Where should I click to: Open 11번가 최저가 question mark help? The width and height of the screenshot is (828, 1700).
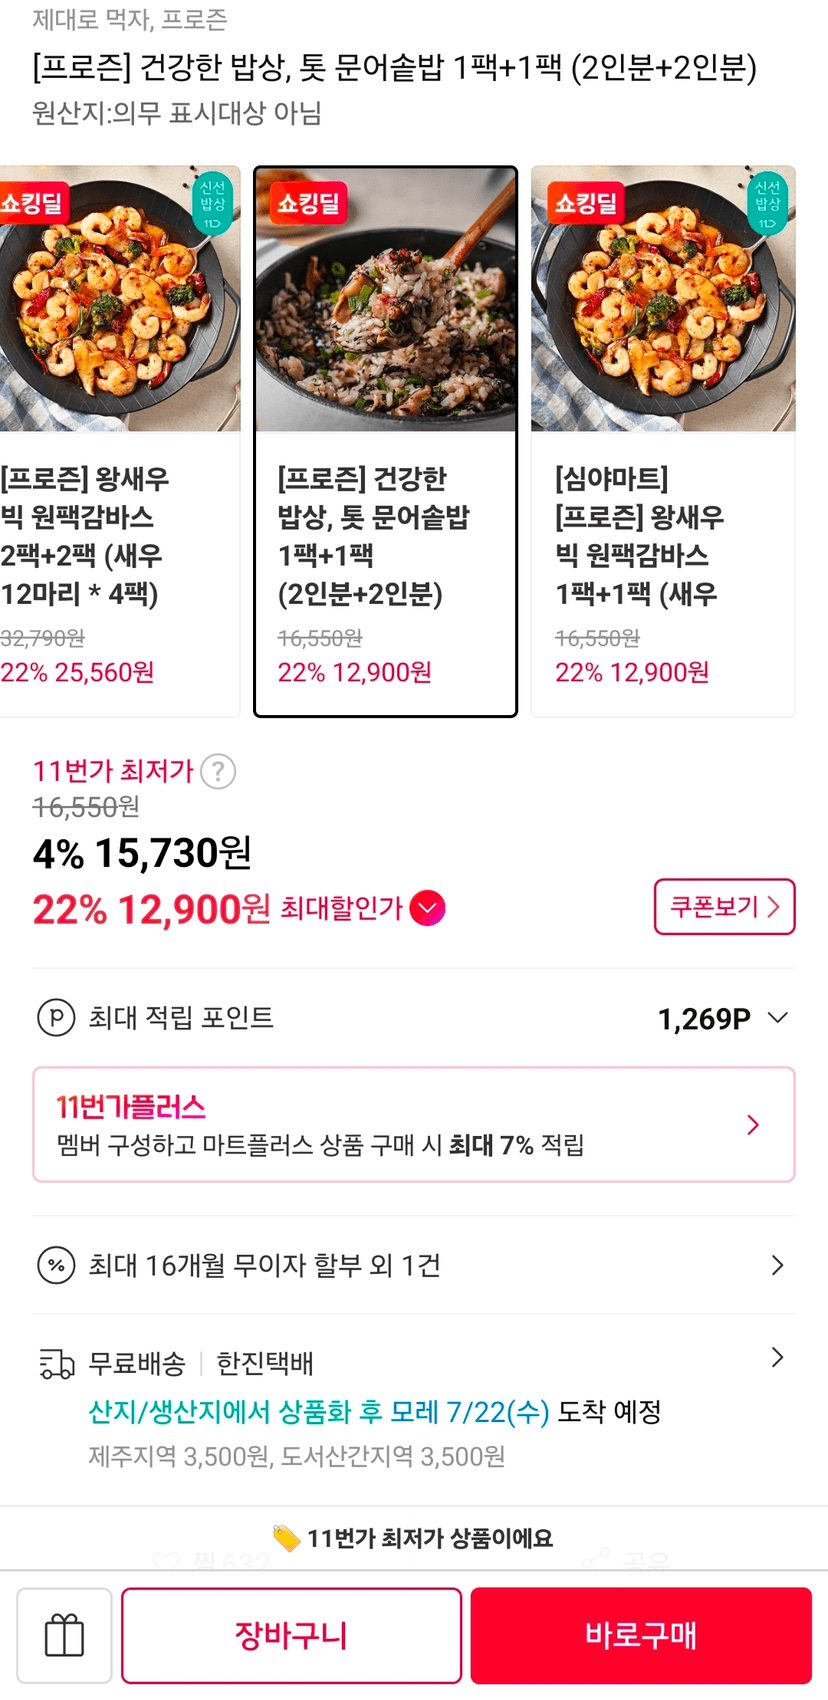tap(218, 772)
